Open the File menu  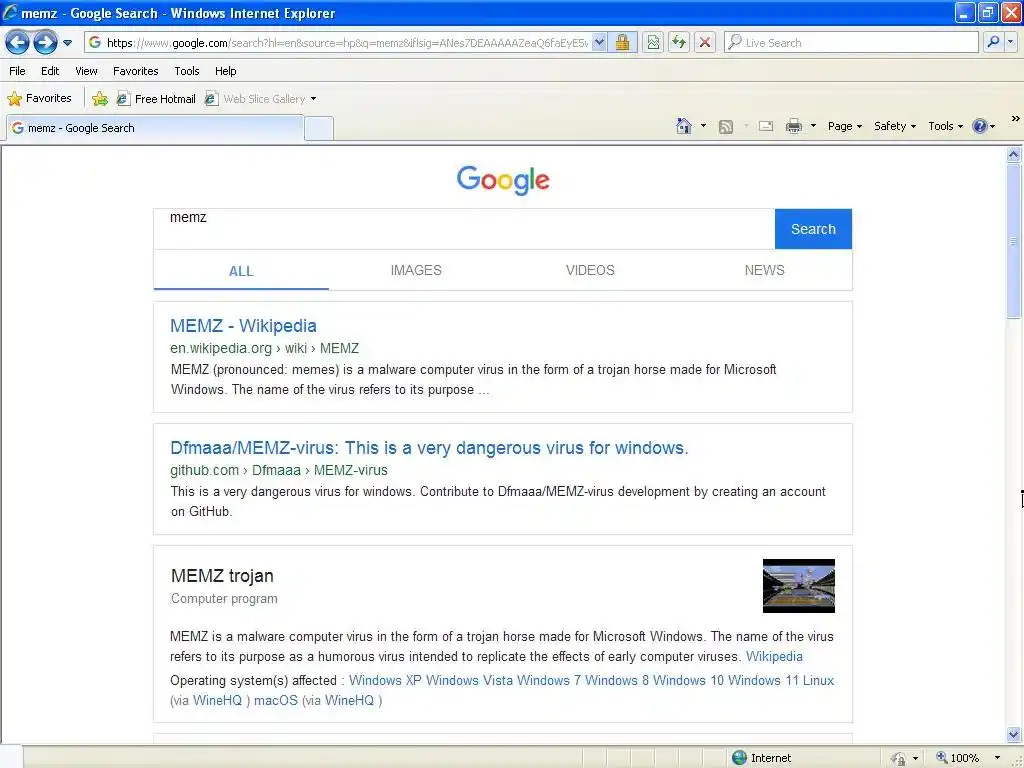pos(18,71)
